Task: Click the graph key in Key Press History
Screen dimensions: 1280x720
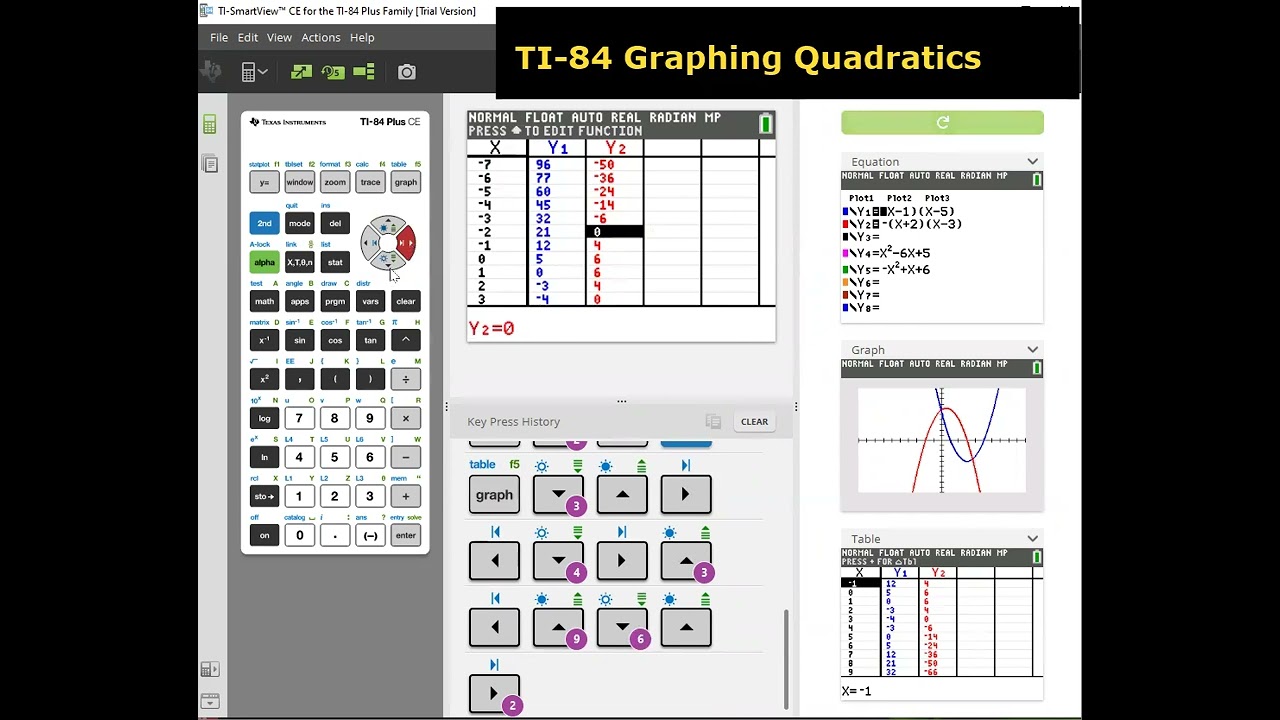Action: (494, 495)
